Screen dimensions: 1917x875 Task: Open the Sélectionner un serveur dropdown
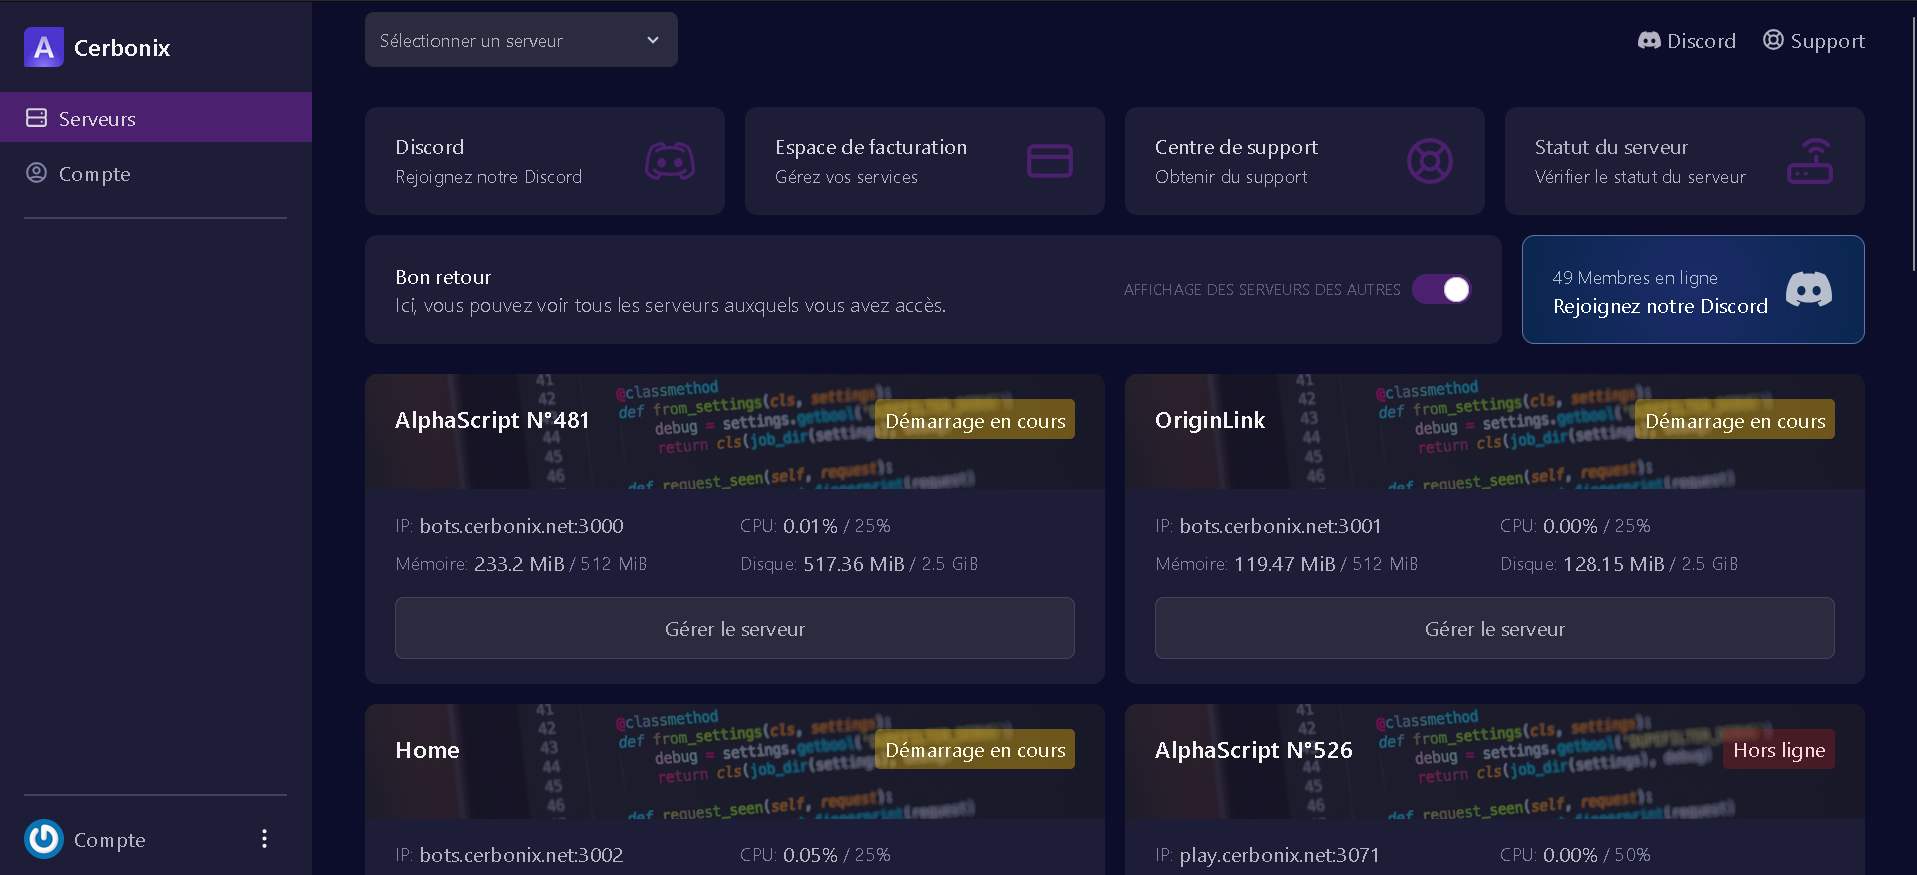click(x=521, y=40)
